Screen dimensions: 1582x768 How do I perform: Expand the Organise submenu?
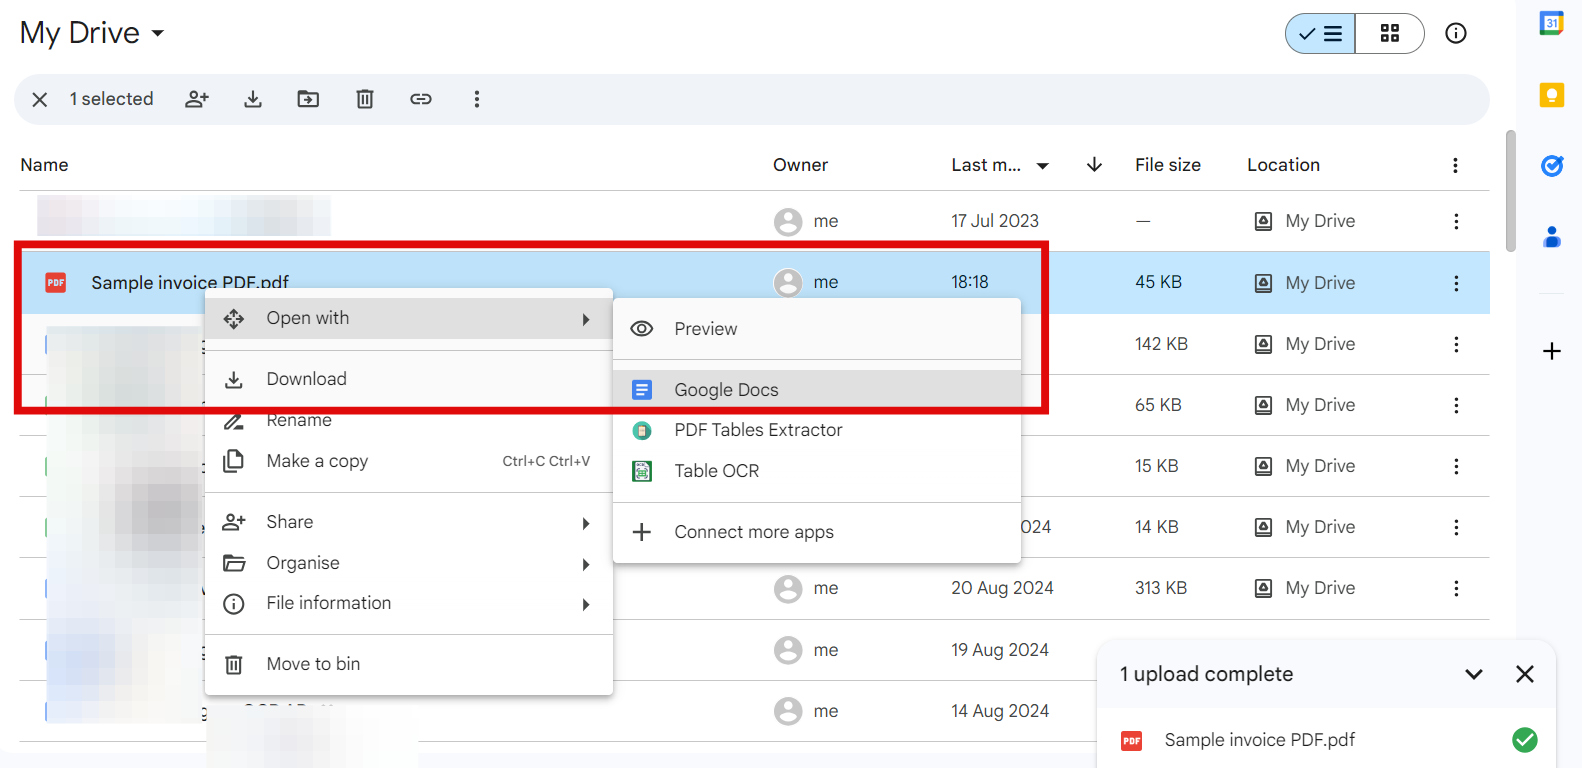point(408,563)
